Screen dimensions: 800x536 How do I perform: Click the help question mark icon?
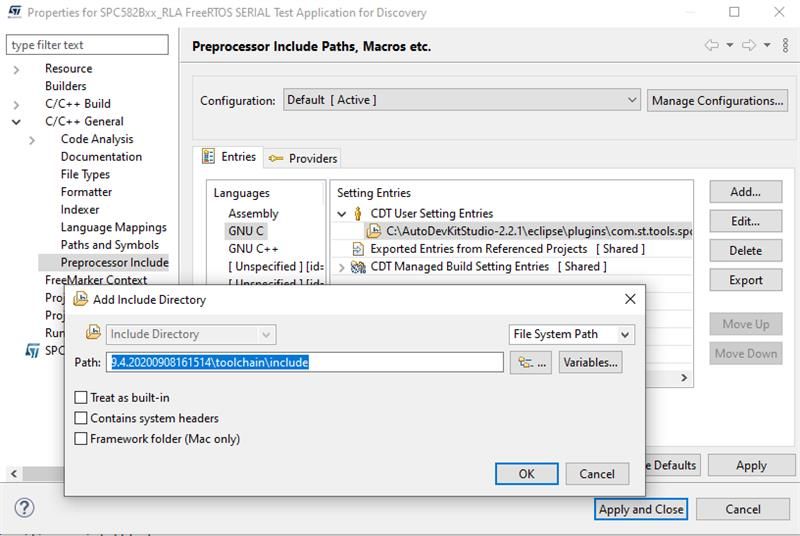click(x=25, y=508)
